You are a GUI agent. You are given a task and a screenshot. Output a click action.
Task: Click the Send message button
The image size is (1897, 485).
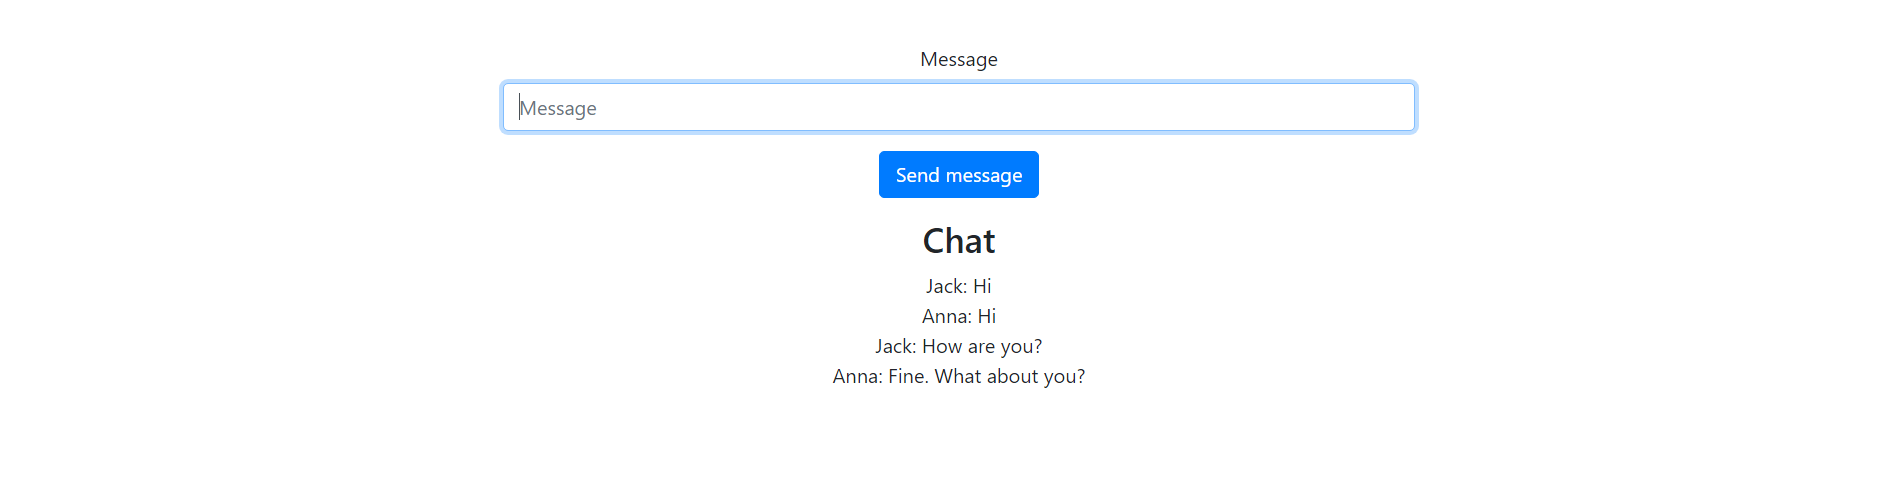[x=958, y=175]
